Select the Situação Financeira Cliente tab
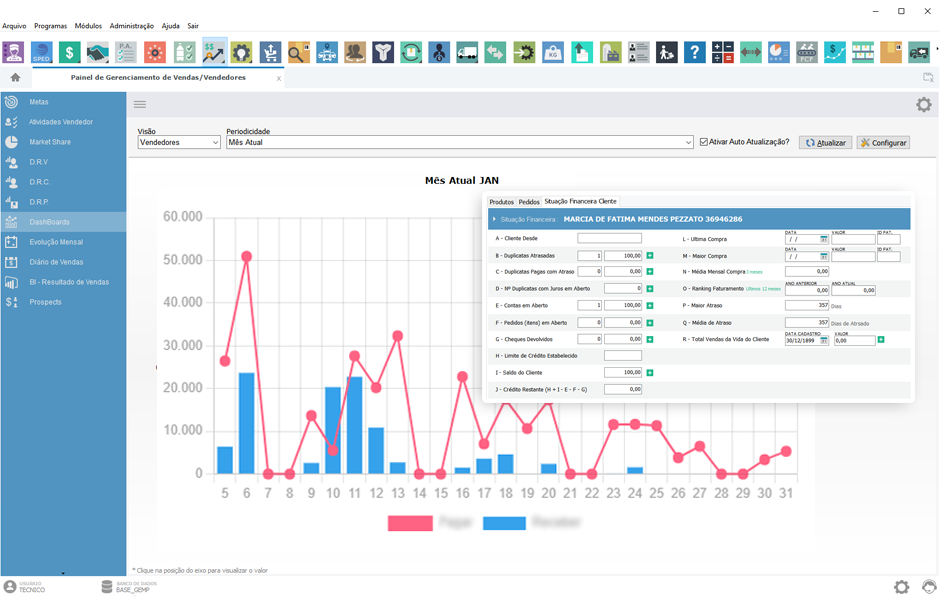The width and height of the screenshot is (942, 597). click(580, 201)
